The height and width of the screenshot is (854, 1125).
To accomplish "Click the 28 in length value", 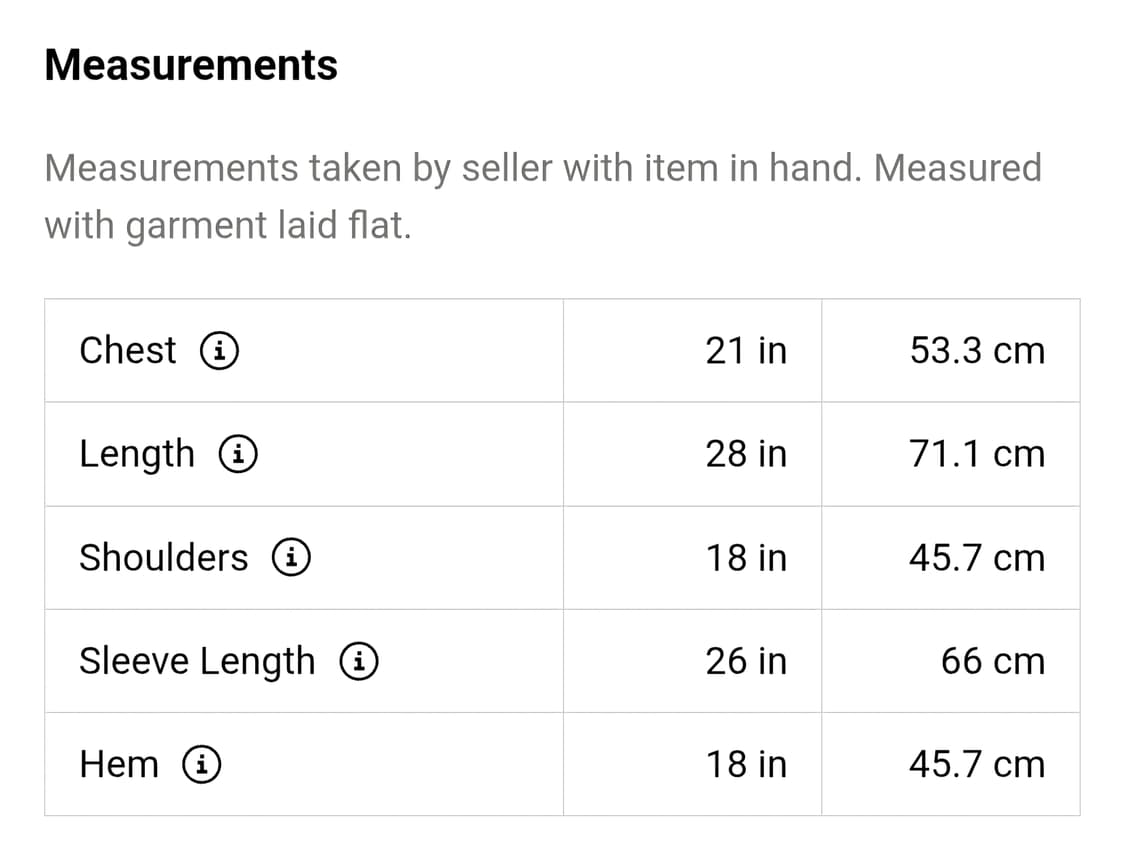I will [x=746, y=455].
